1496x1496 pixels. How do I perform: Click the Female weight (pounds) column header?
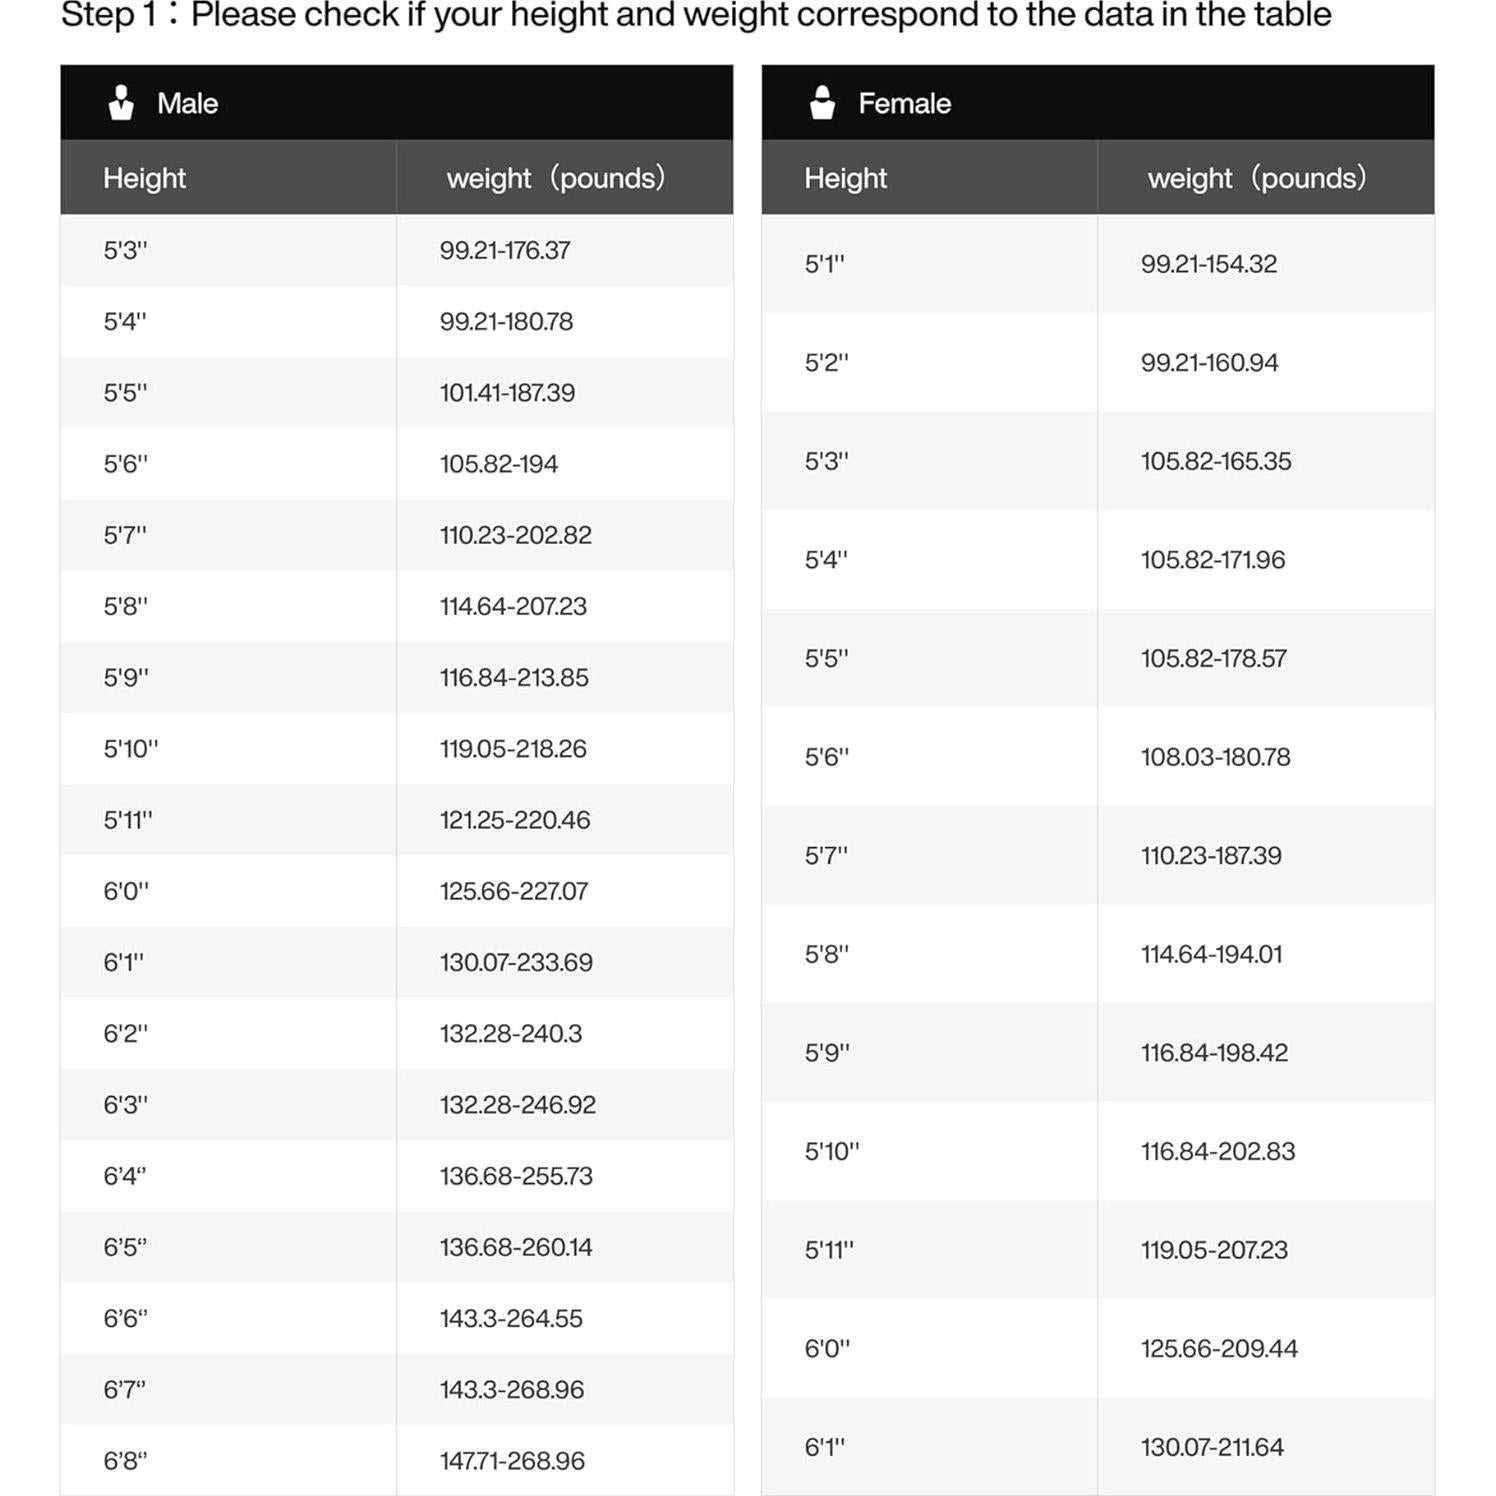pyautogui.click(x=1256, y=178)
